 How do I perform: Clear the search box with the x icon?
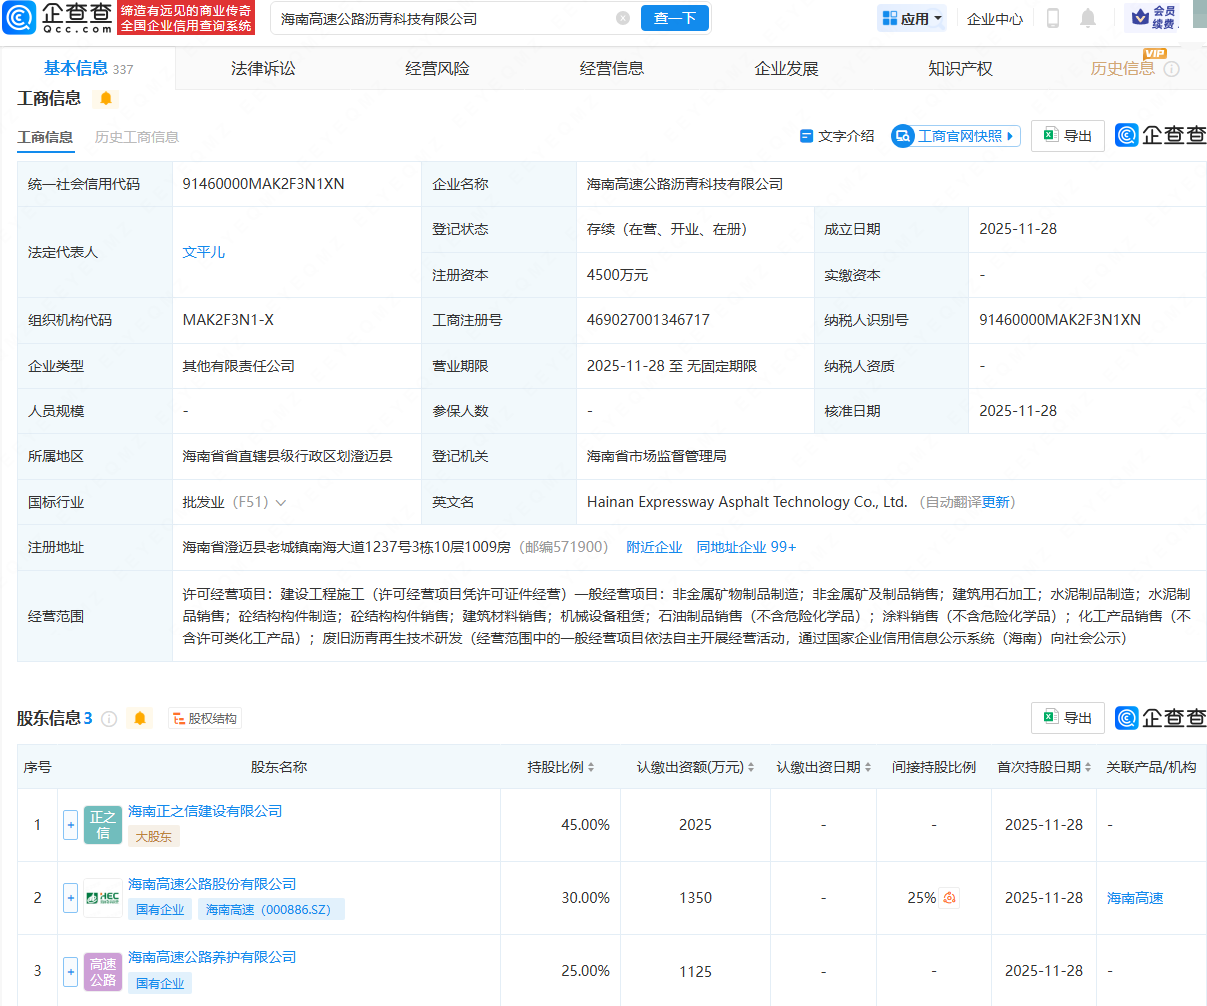tap(624, 17)
